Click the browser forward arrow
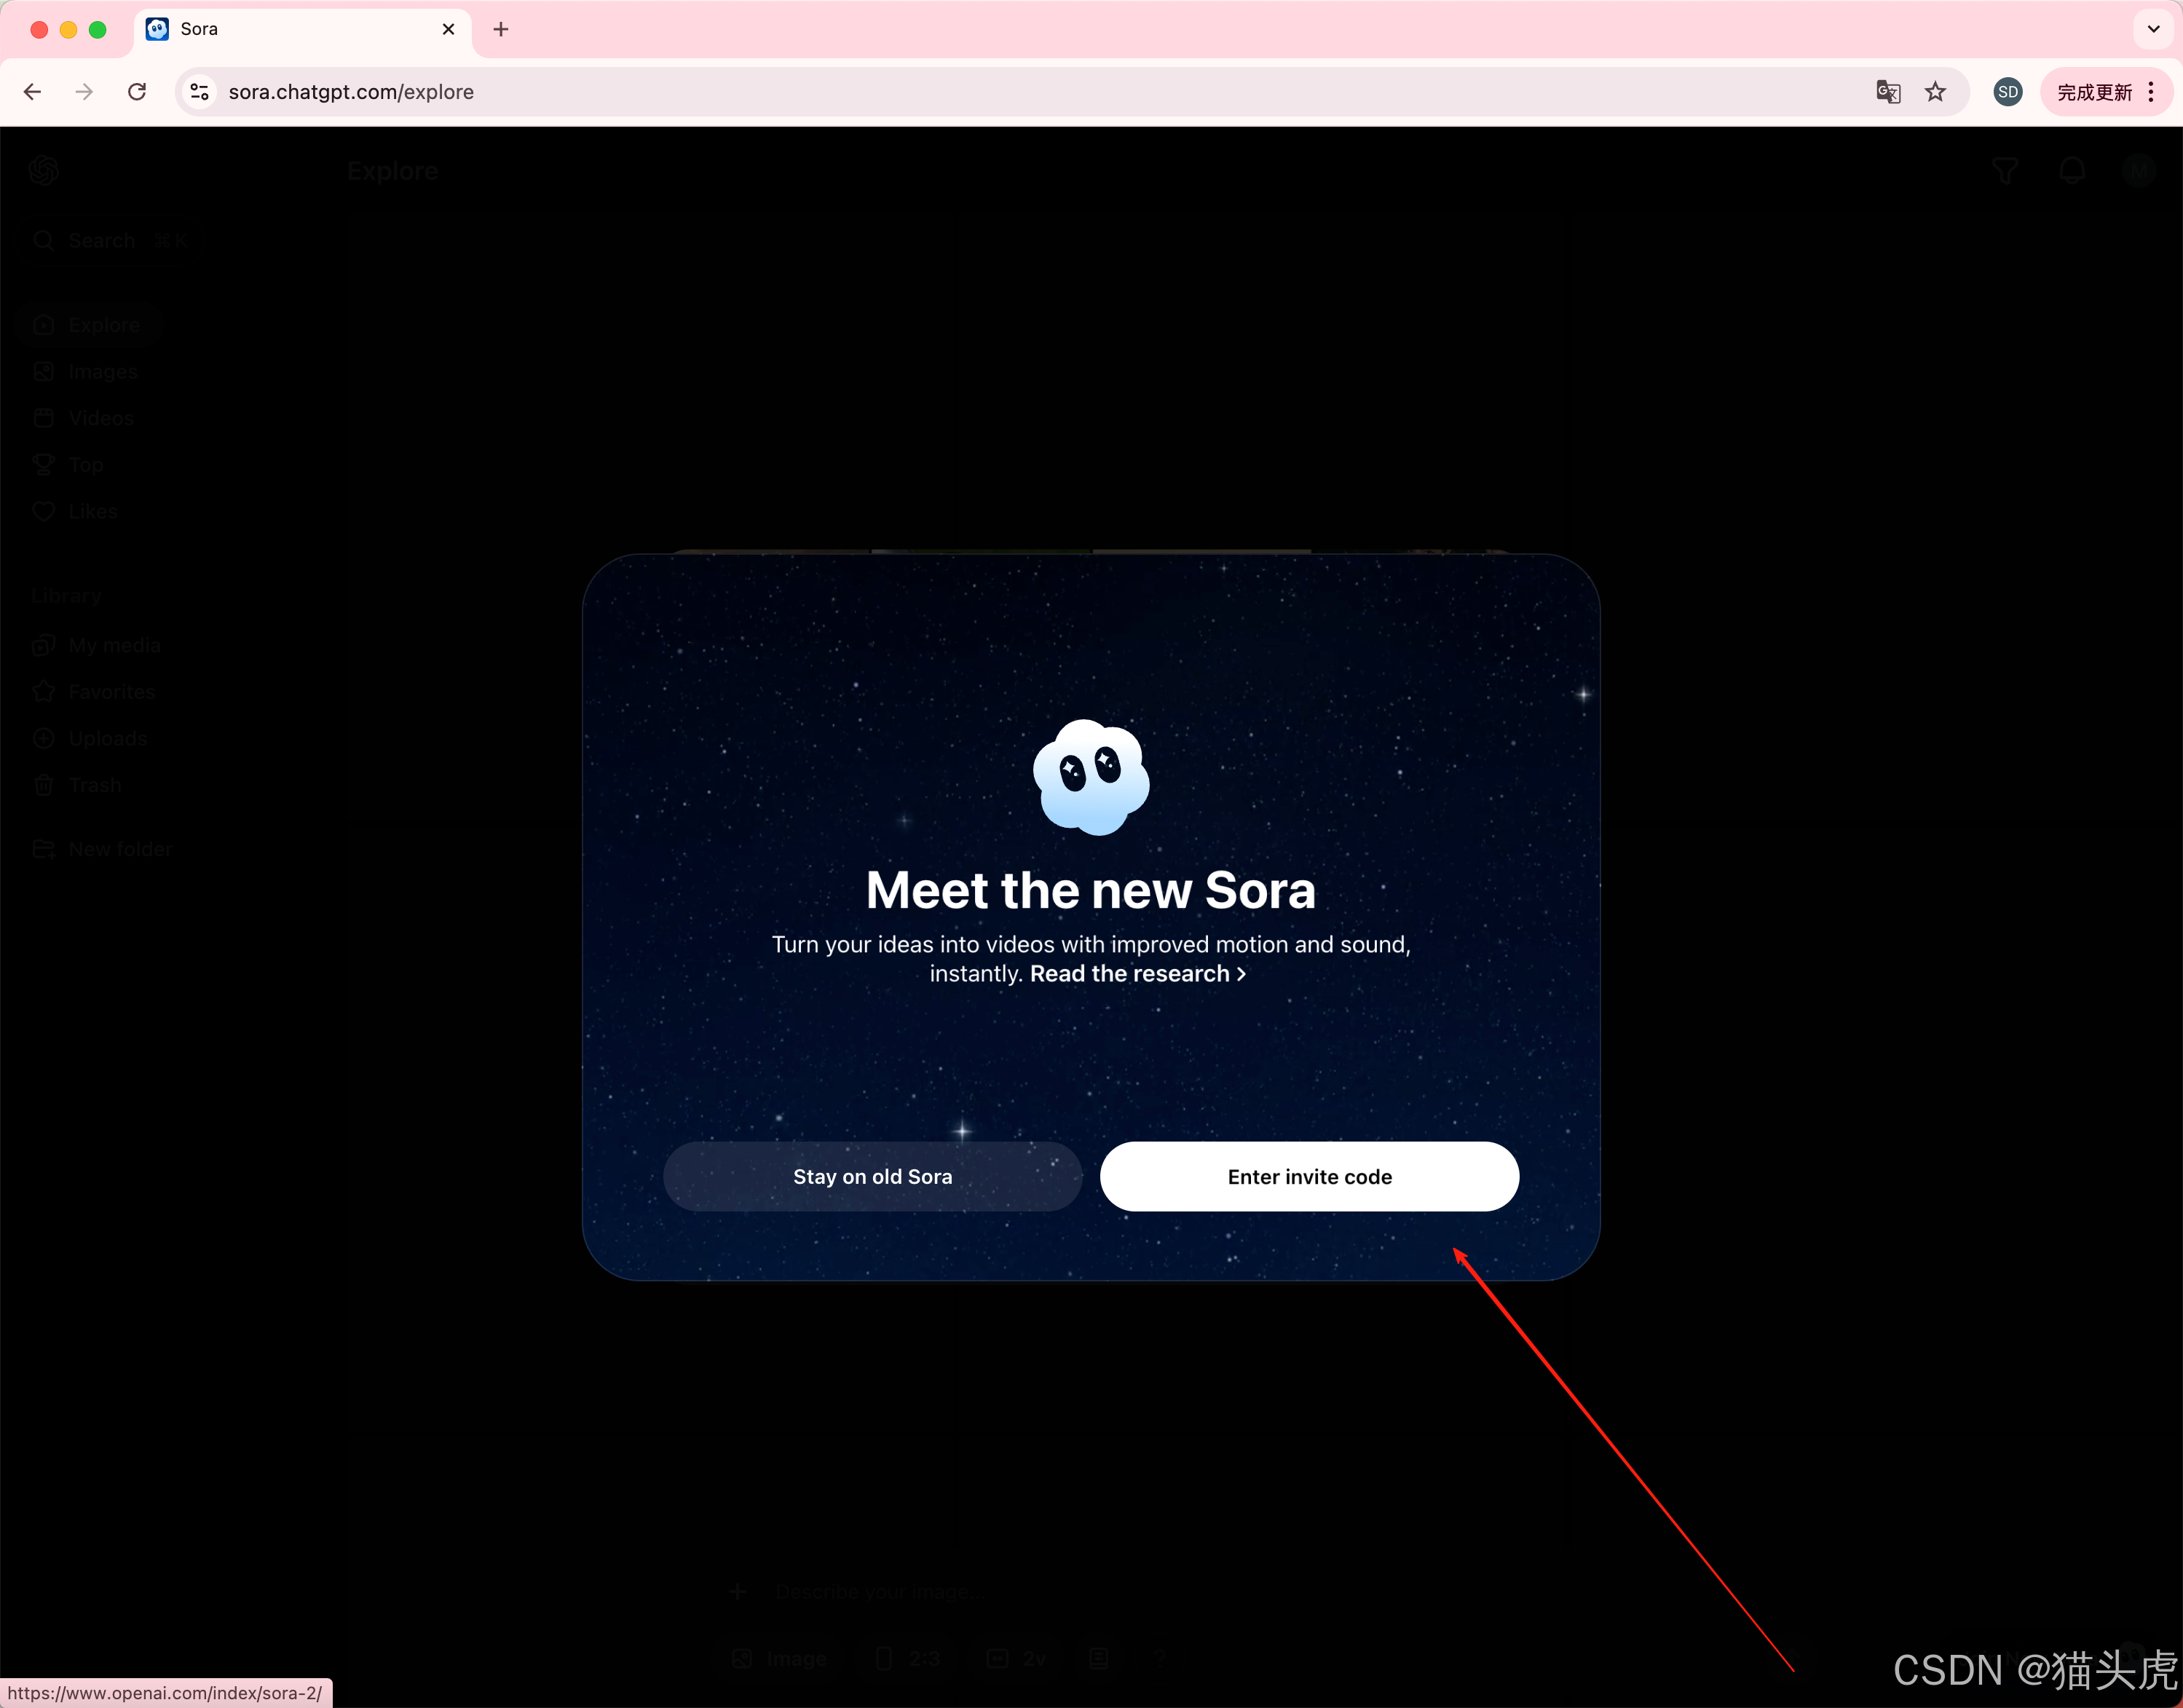Screen dimensions: 2183x1708 pyautogui.click(x=85, y=92)
